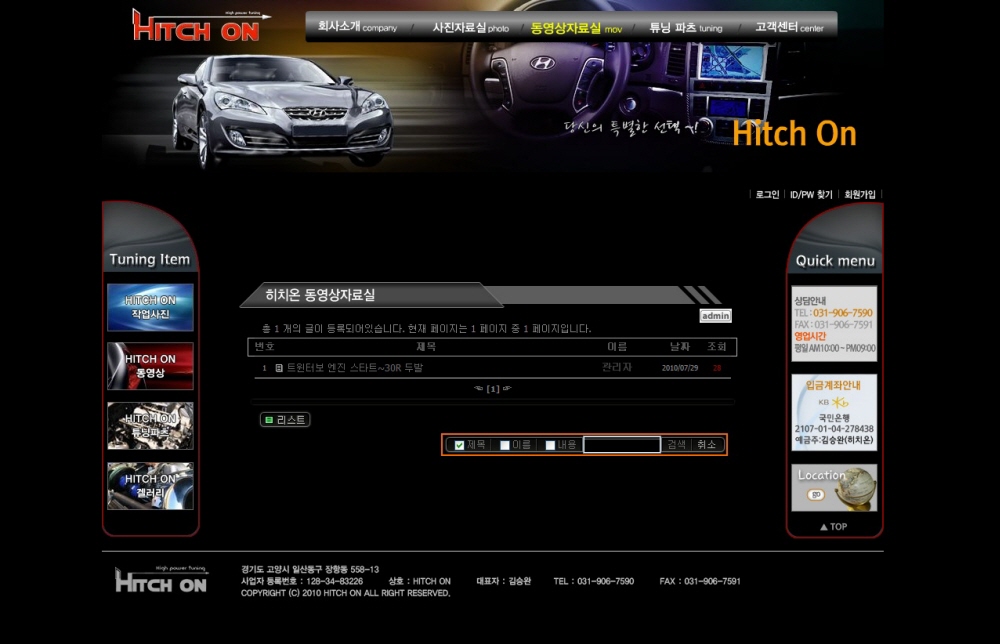Screen dimensions: 1000x644
Task: Open the ID/PW 찾기 link
Action: 810,195
